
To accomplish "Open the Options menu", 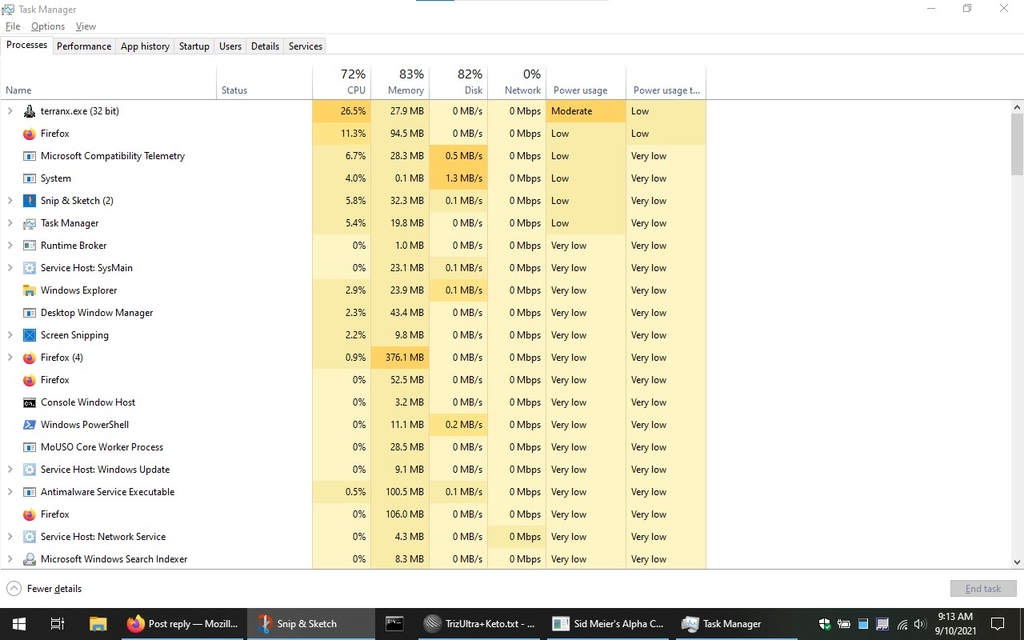I will click(48, 26).
